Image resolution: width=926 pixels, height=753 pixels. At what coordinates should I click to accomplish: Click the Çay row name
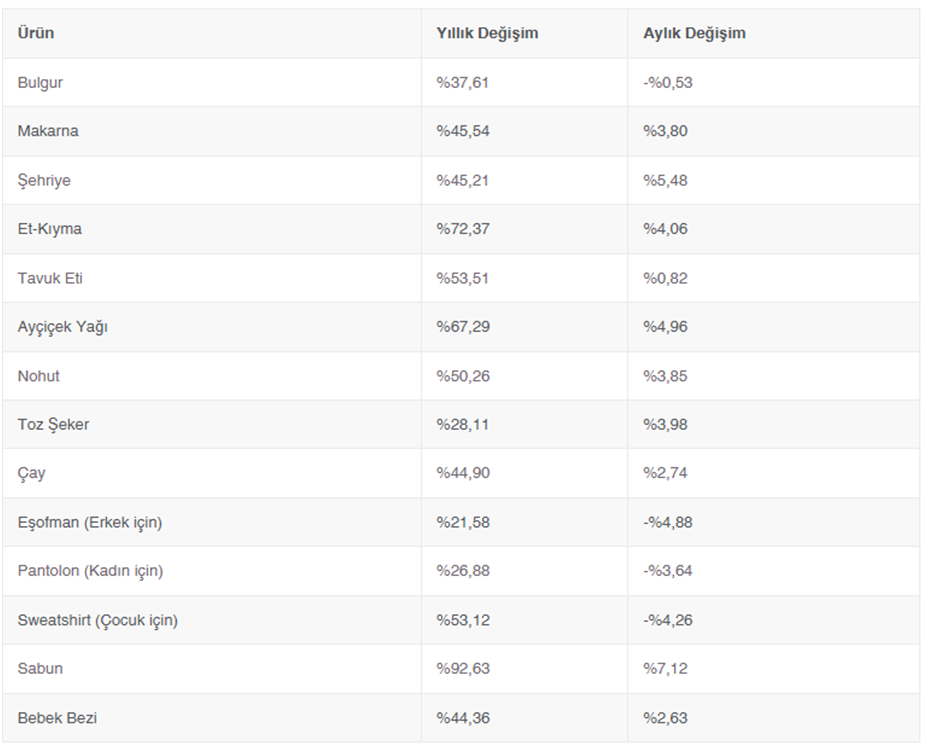31,473
